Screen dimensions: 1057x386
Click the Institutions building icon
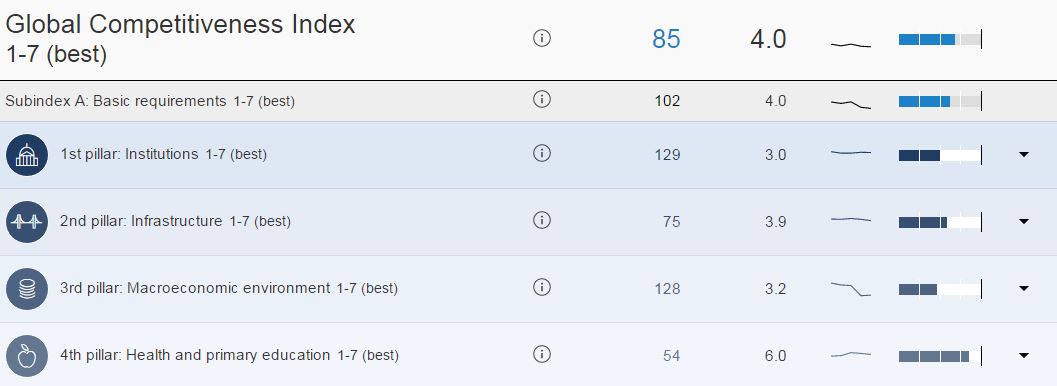tap(27, 155)
